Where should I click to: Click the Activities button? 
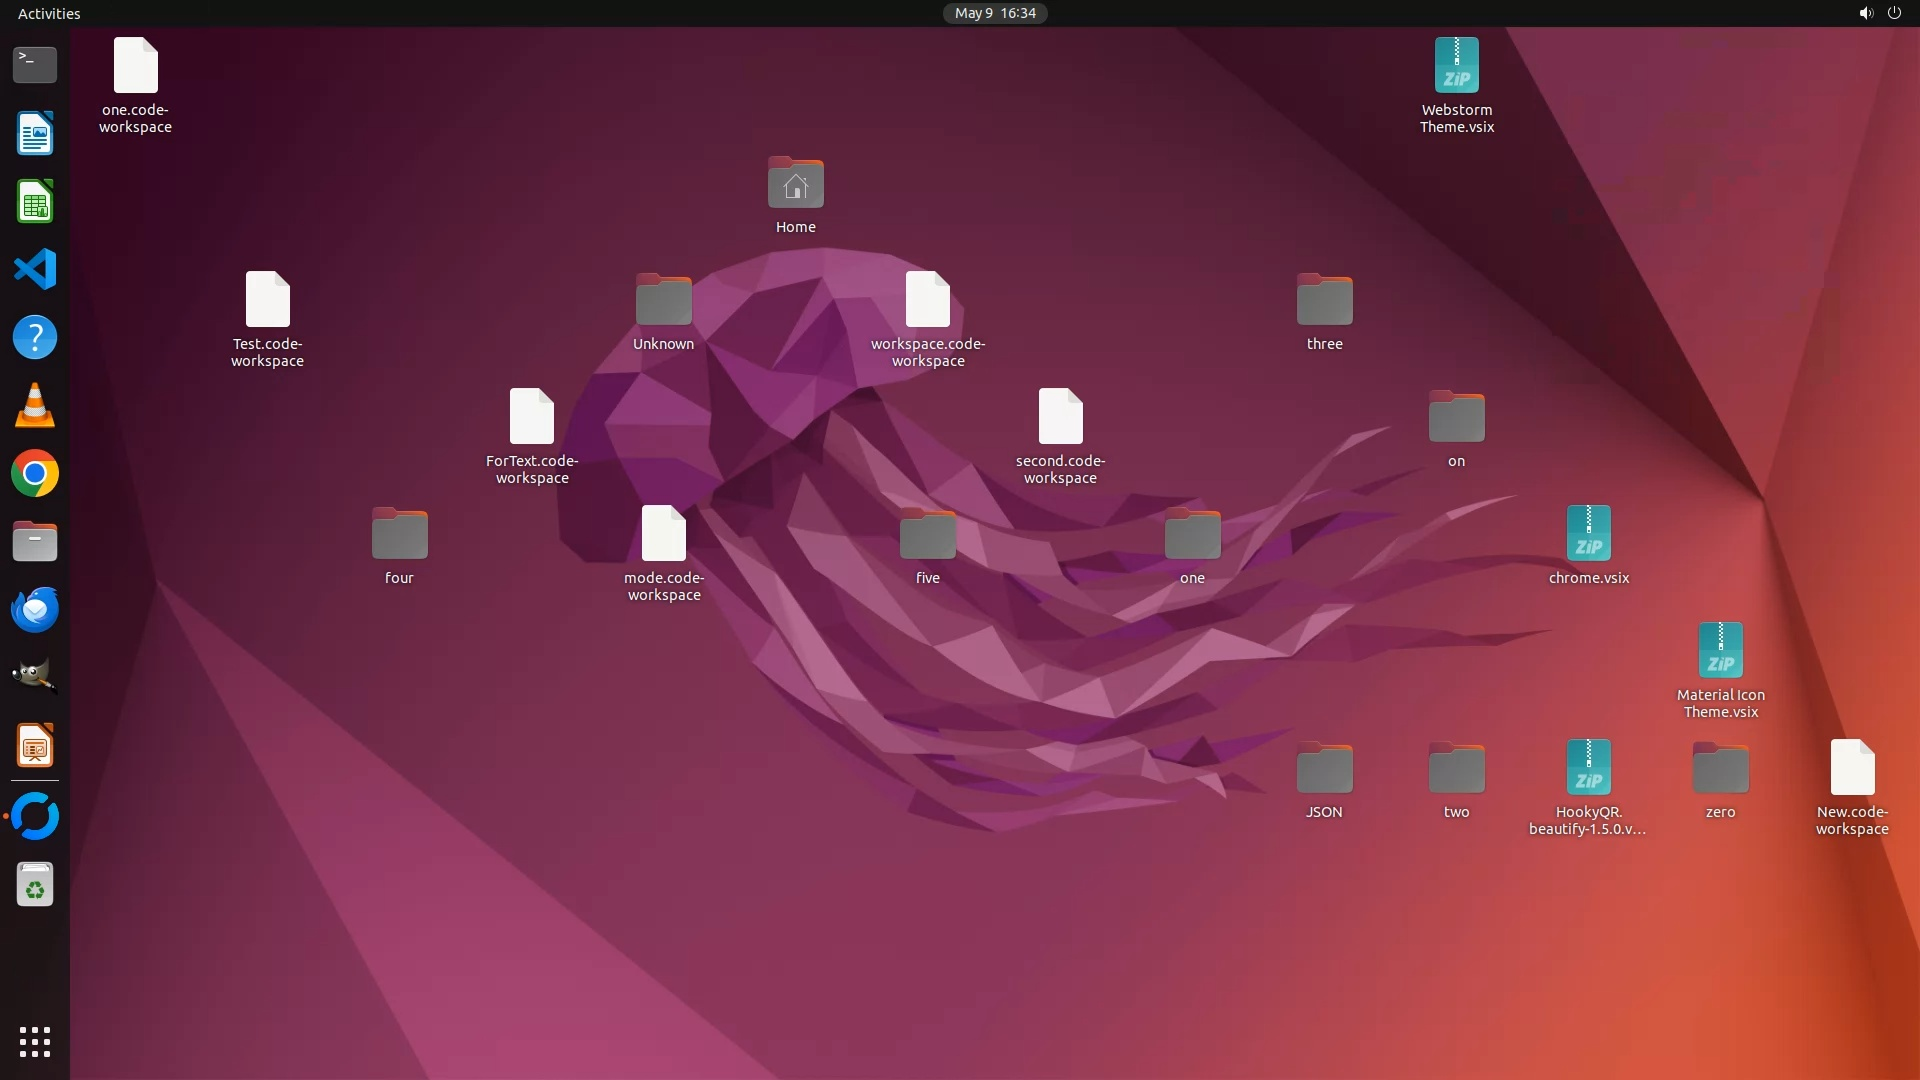point(49,13)
